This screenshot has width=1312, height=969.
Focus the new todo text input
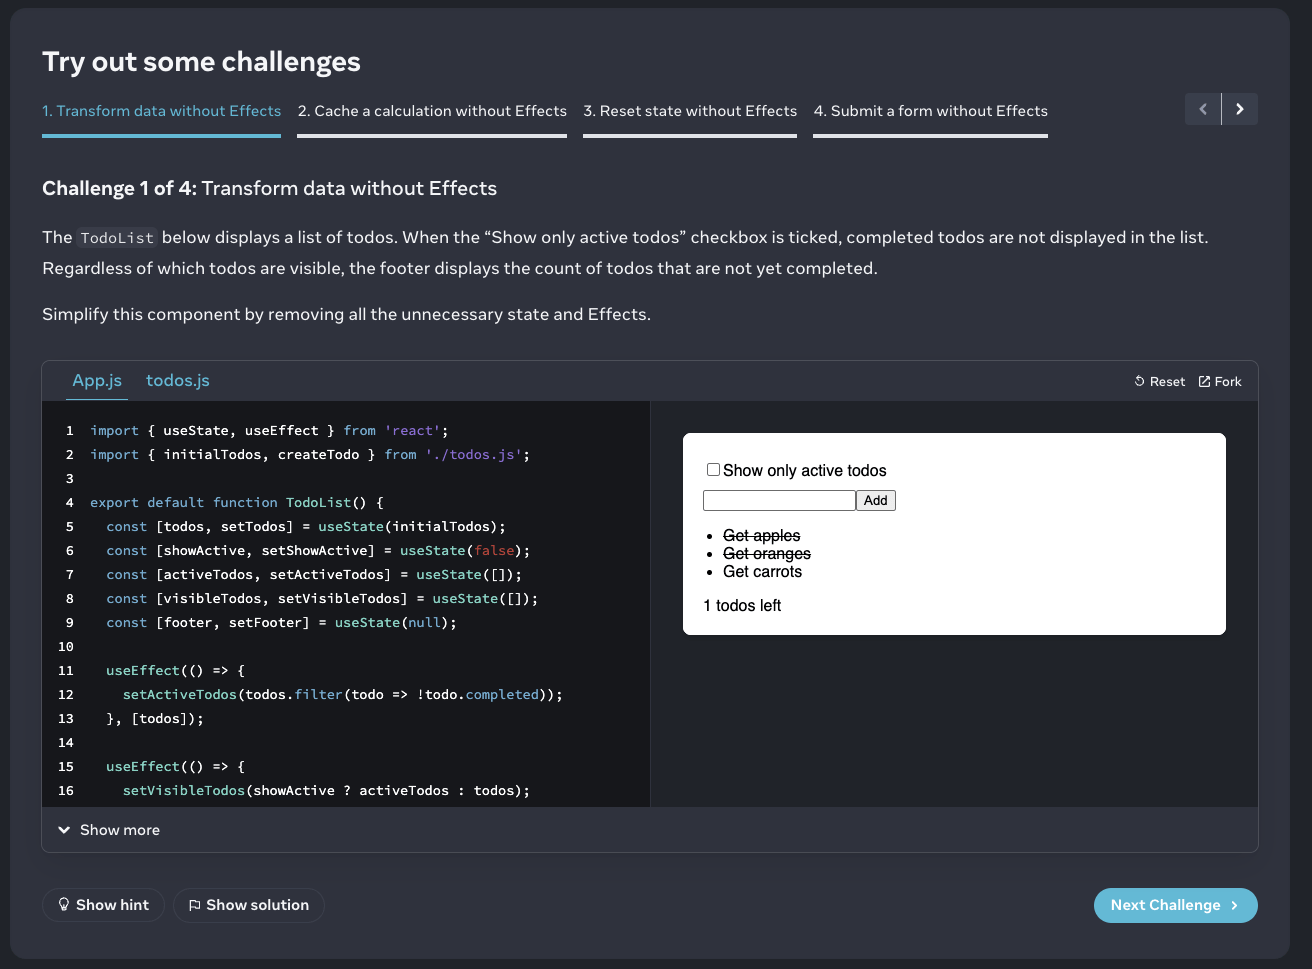click(x=779, y=500)
